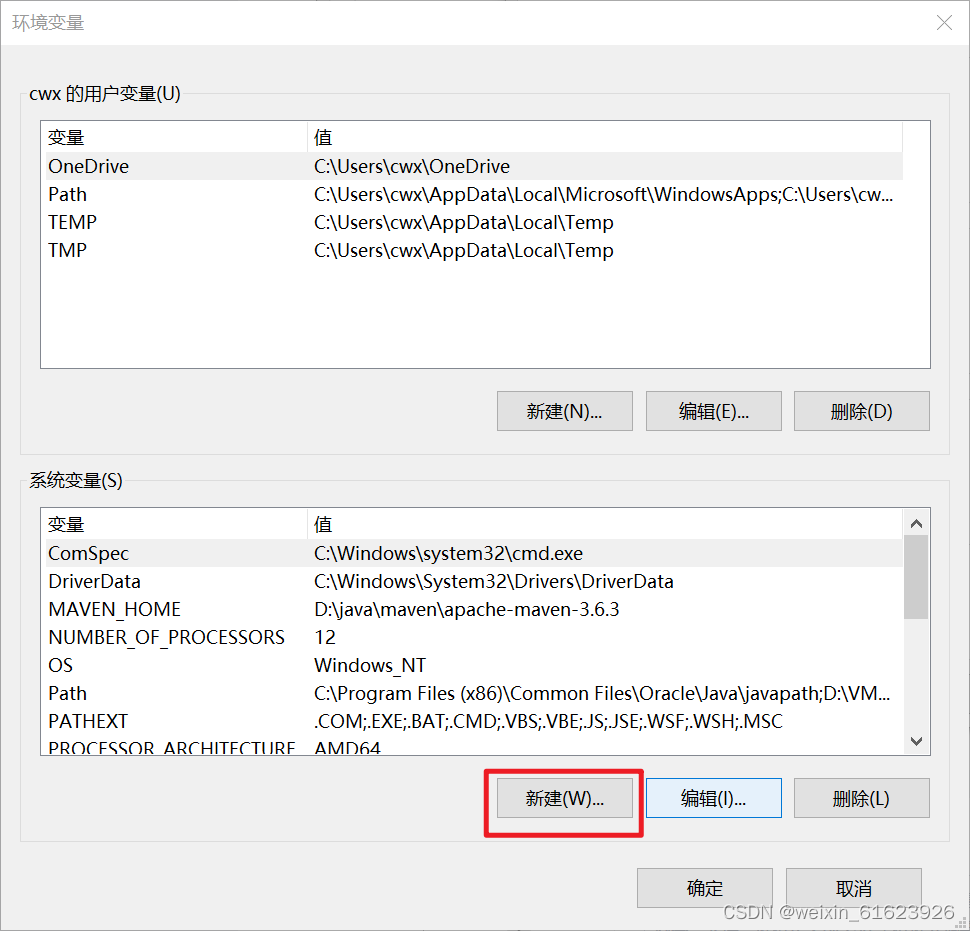Viewport: 970px width, 931px height.
Task: Click the 值 column header in system variables
Action: click(x=605, y=525)
